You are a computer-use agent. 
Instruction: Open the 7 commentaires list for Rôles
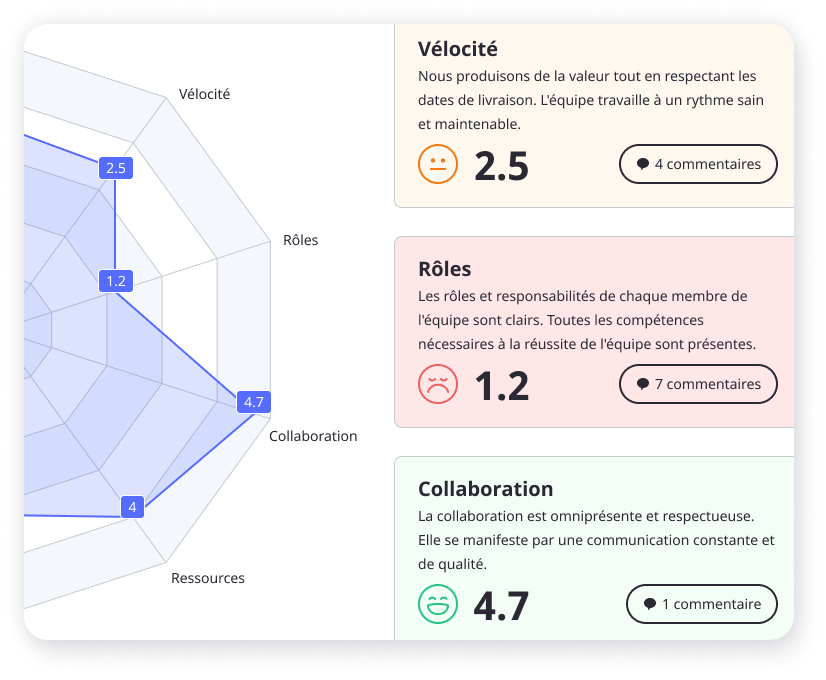(698, 384)
